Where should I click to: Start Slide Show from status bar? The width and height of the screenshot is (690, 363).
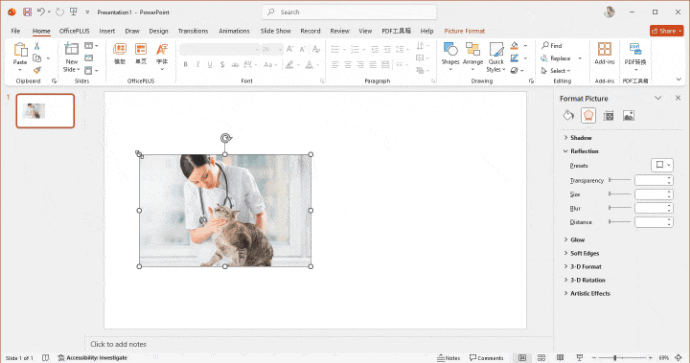580,358
